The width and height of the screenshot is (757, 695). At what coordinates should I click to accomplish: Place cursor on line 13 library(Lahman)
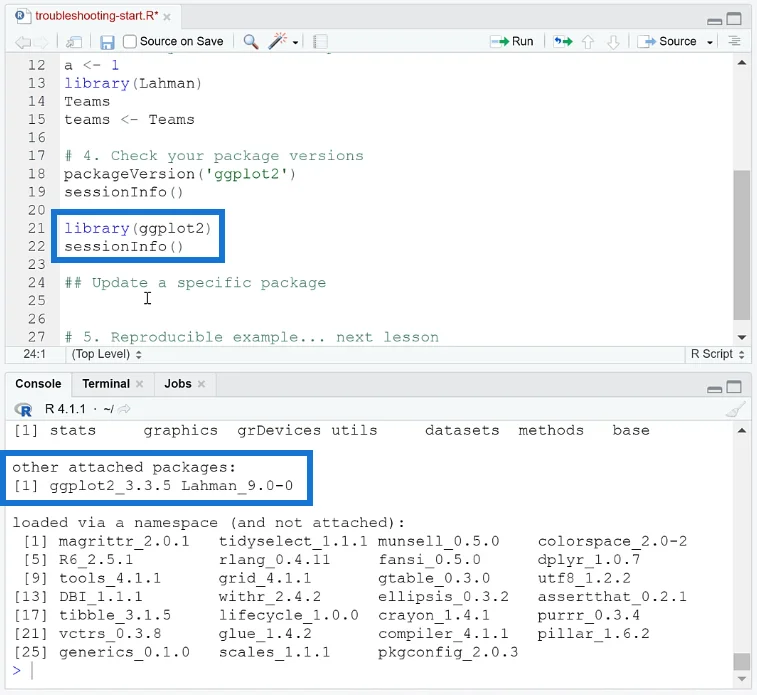[x=133, y=83]
